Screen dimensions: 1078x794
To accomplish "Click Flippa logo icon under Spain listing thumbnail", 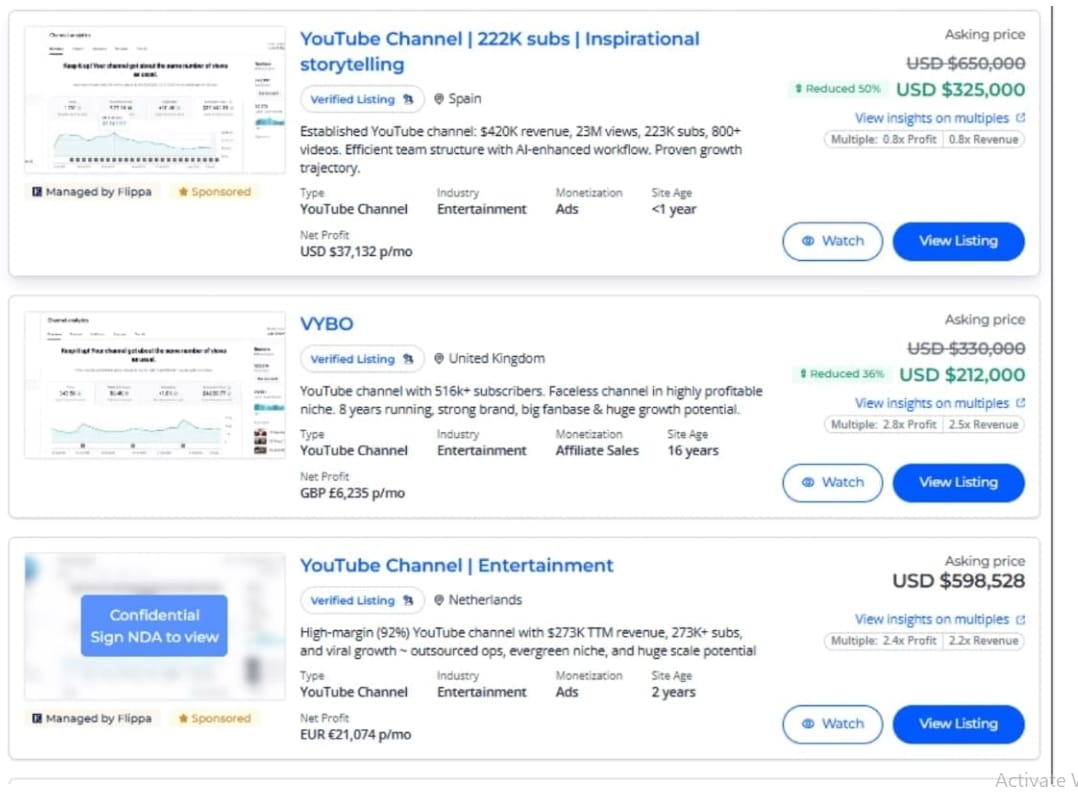I will coord(37,192).
